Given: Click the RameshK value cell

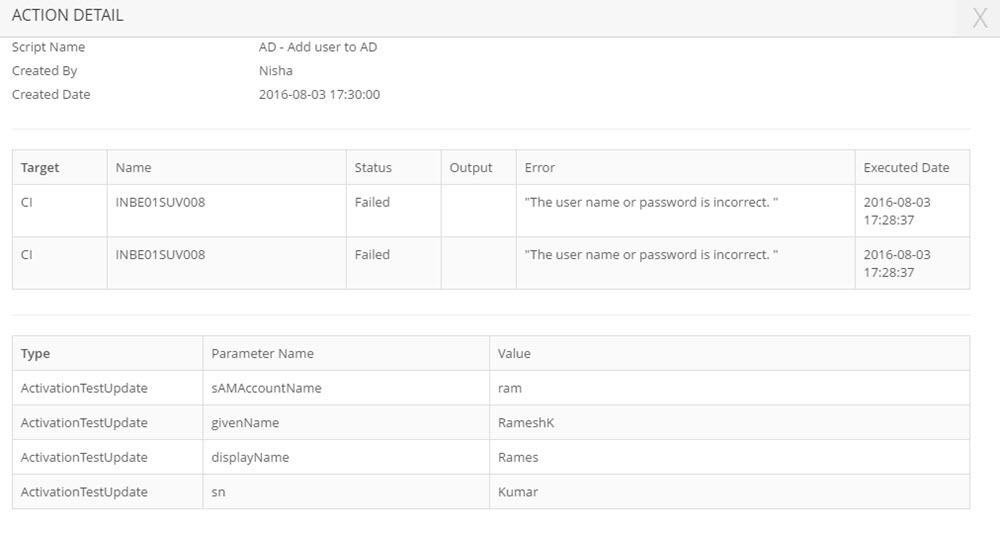Looking at the screenshot, I should 525,423.
